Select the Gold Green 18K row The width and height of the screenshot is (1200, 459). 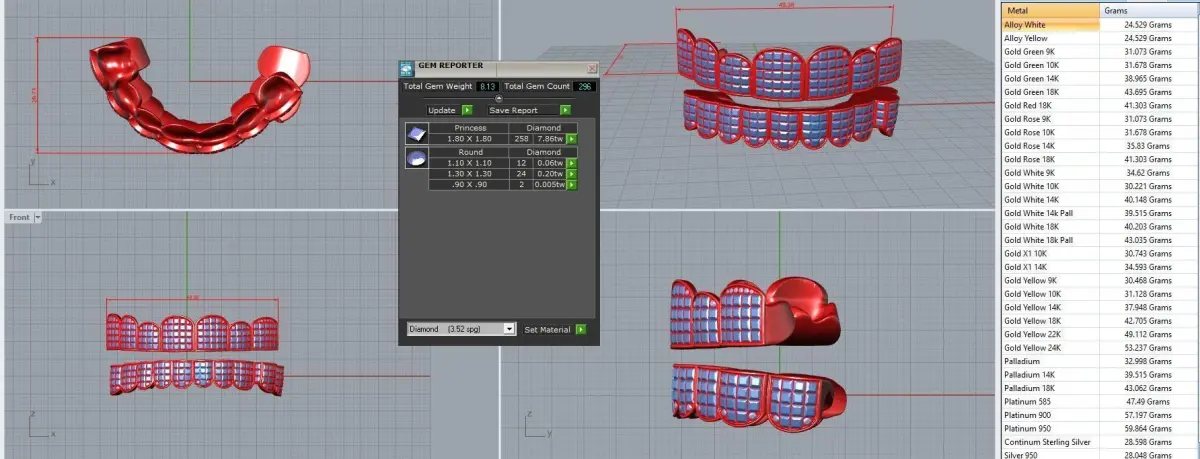[1100, 92]
